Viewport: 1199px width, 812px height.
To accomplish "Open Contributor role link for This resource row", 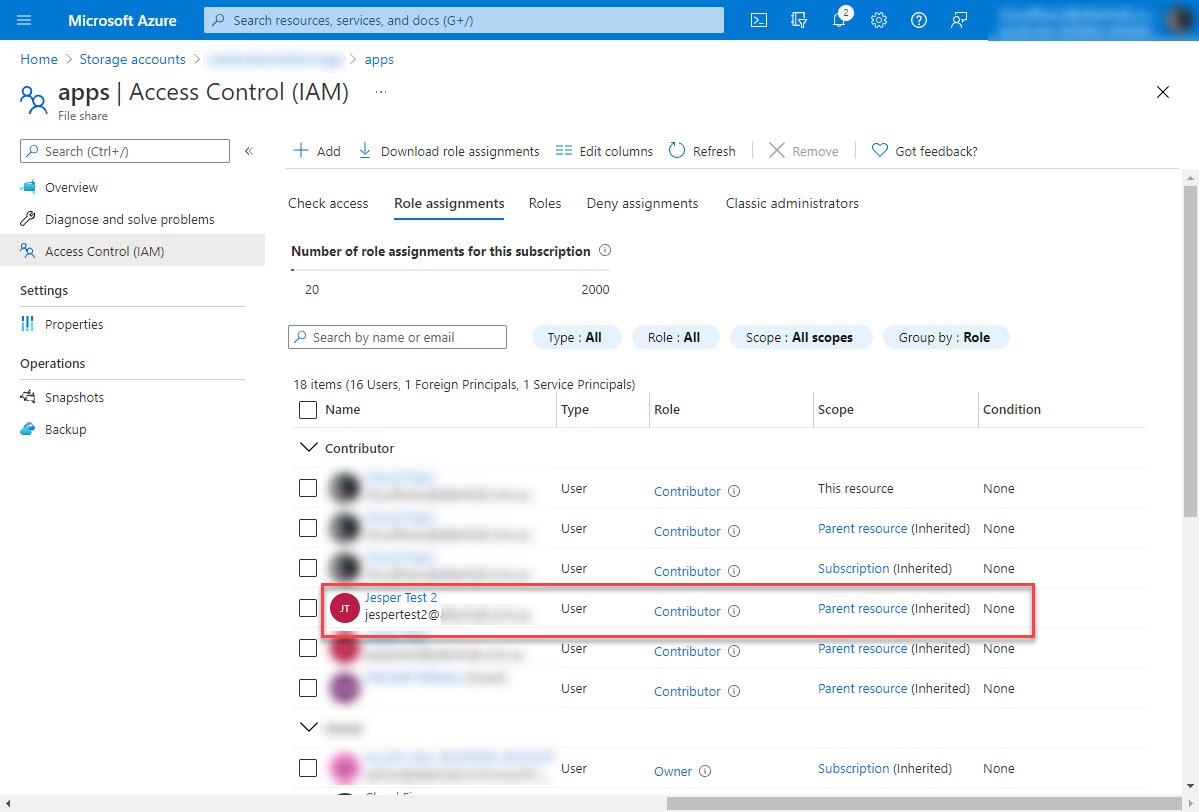I will click(x=687, y=492).
